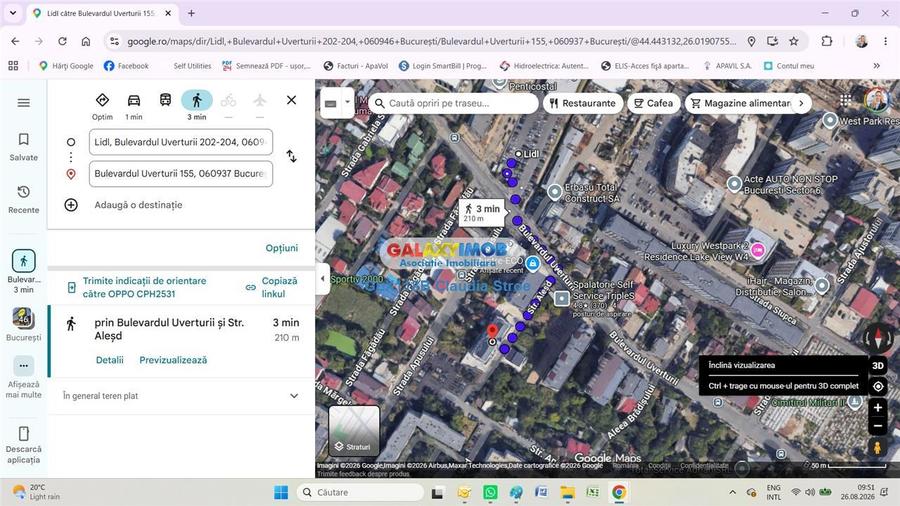Click Previzualizează route preview
The height and width of the screenshot is (506, 900).
(173, 360)
